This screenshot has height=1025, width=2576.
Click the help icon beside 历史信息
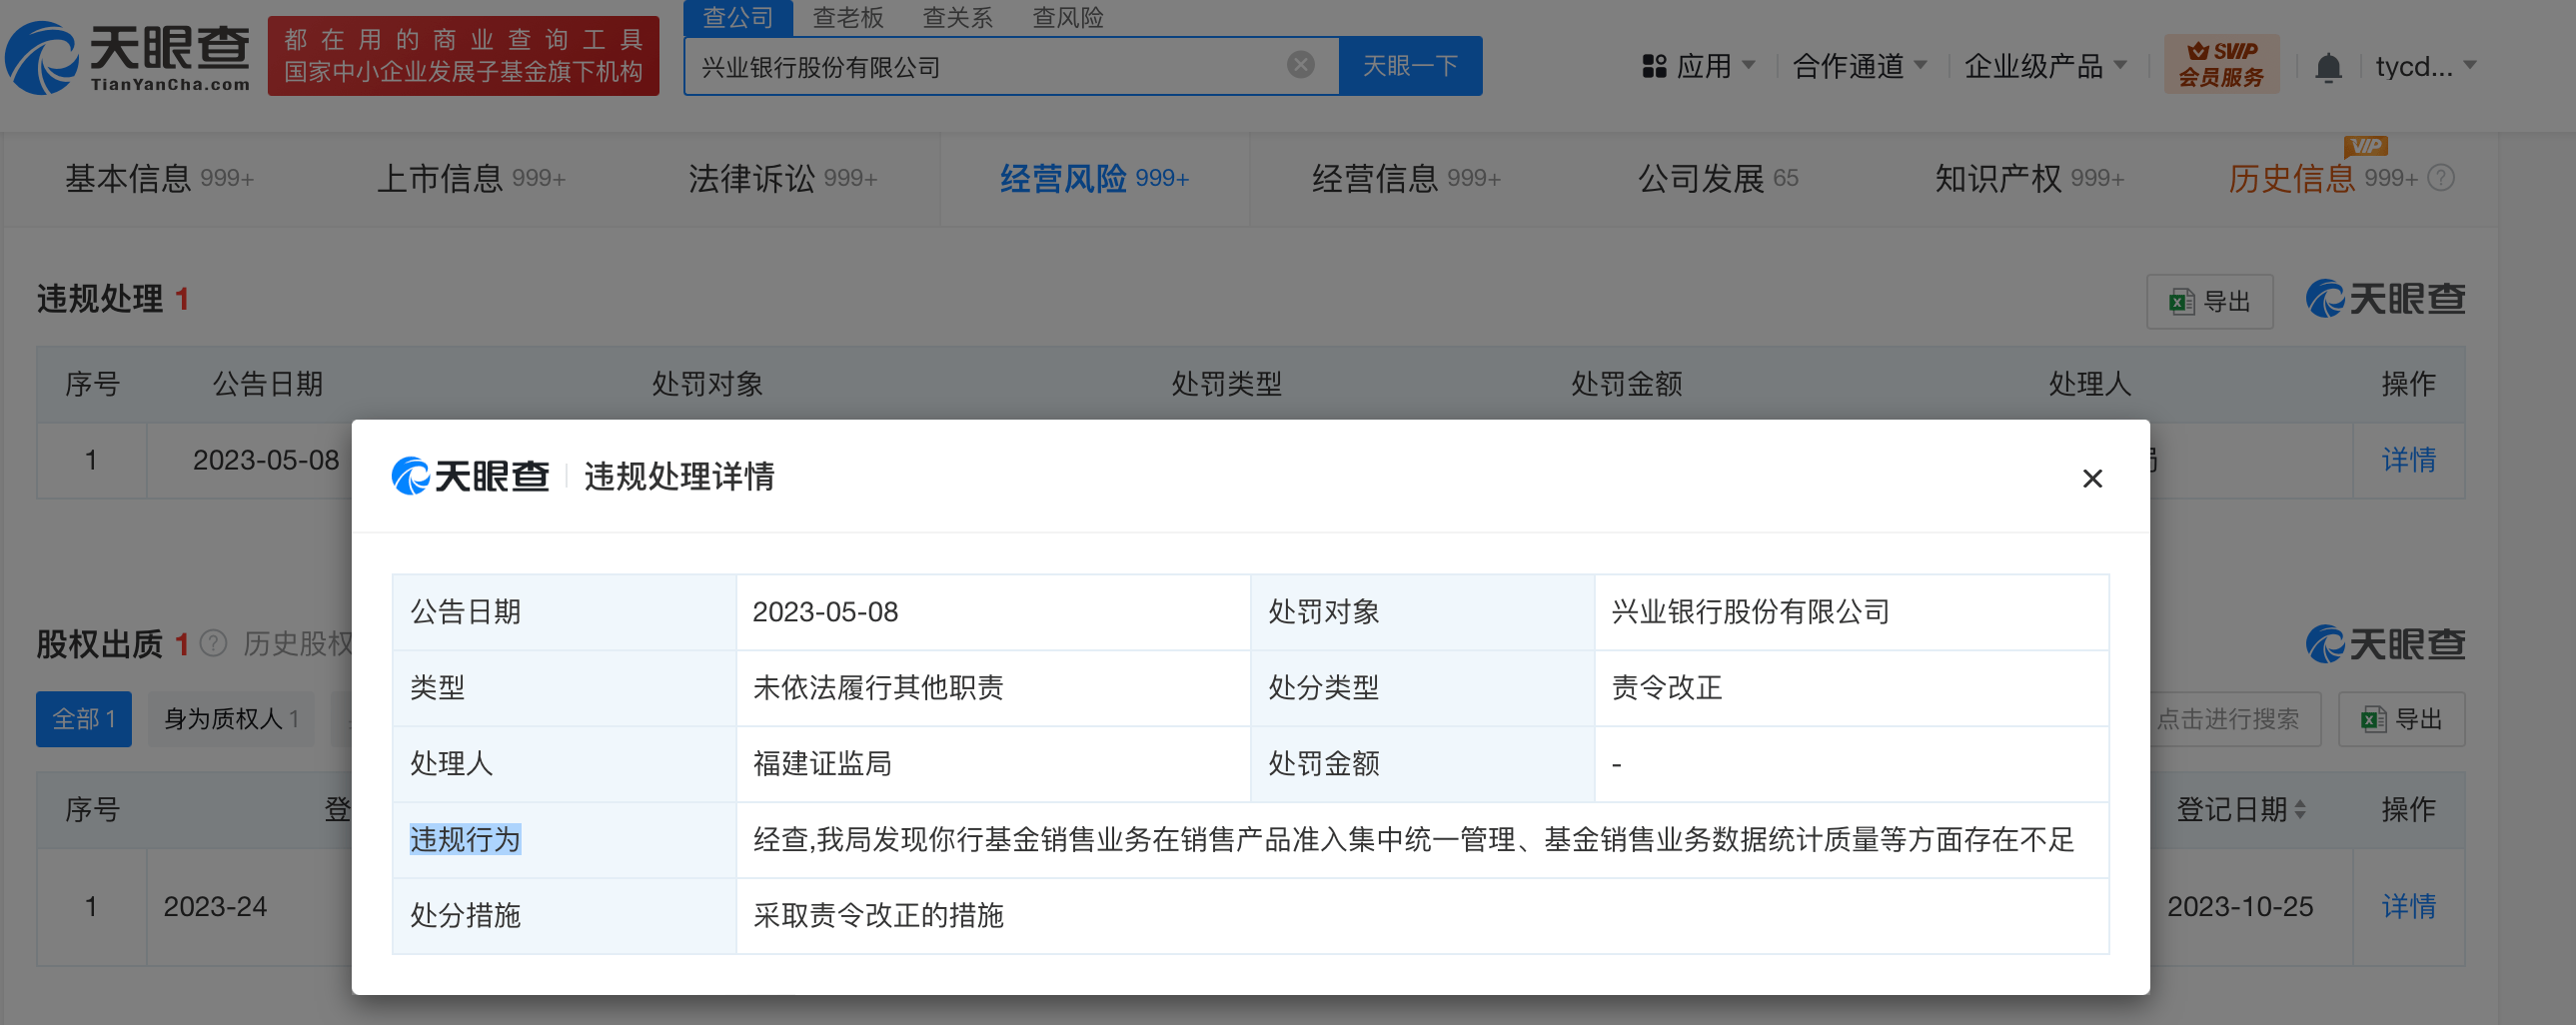(x=2441, y=178)
